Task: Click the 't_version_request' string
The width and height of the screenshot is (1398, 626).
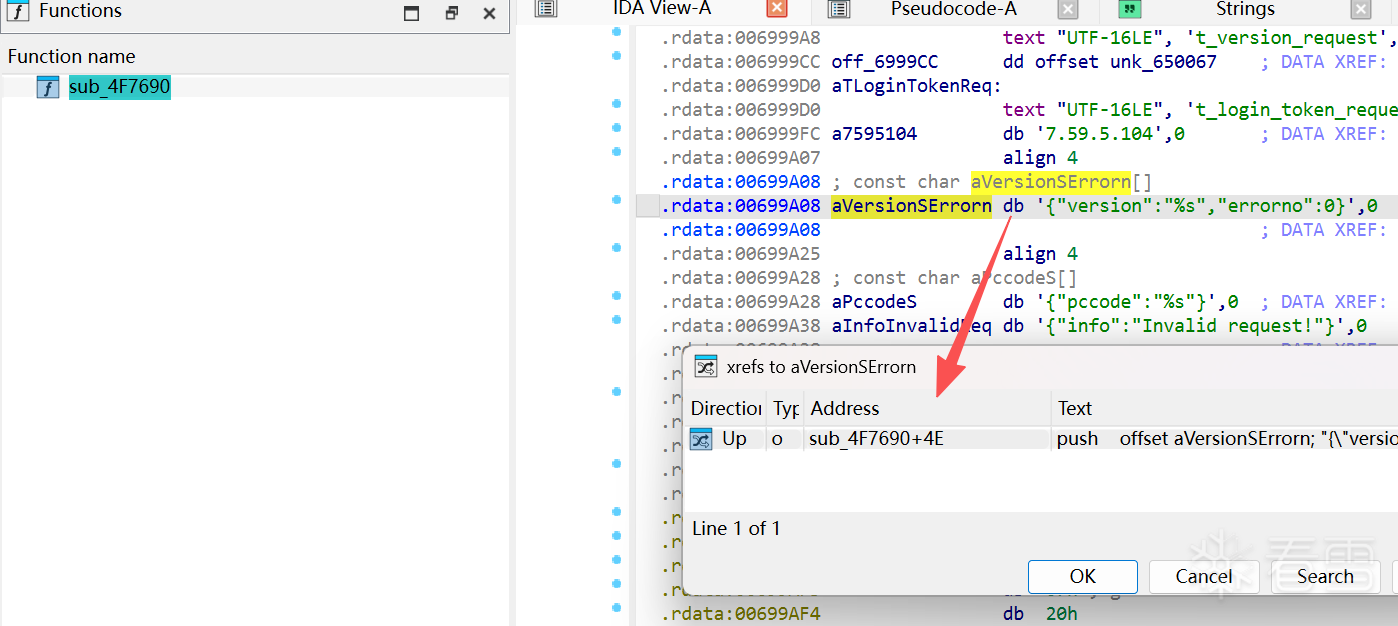Action: click(x=1282, y=38)
